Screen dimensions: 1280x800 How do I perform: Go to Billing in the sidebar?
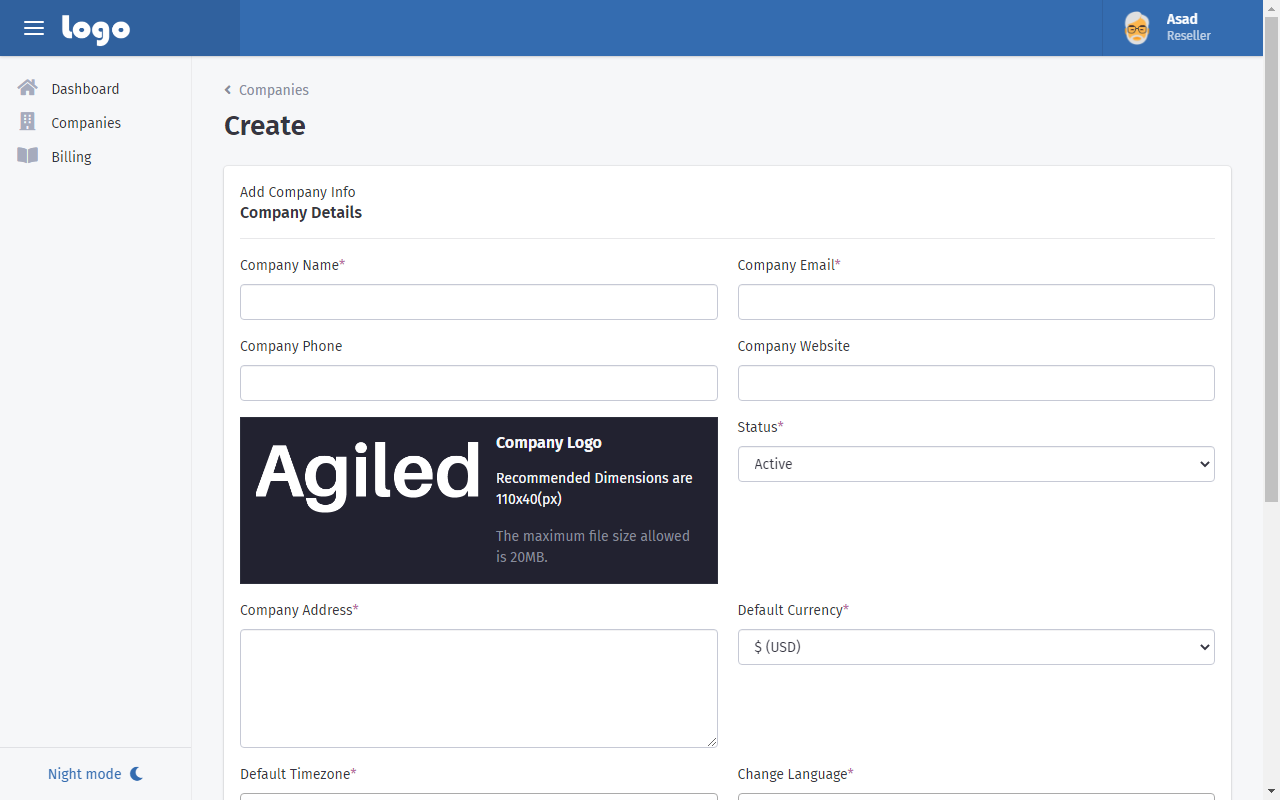[71, 157]
